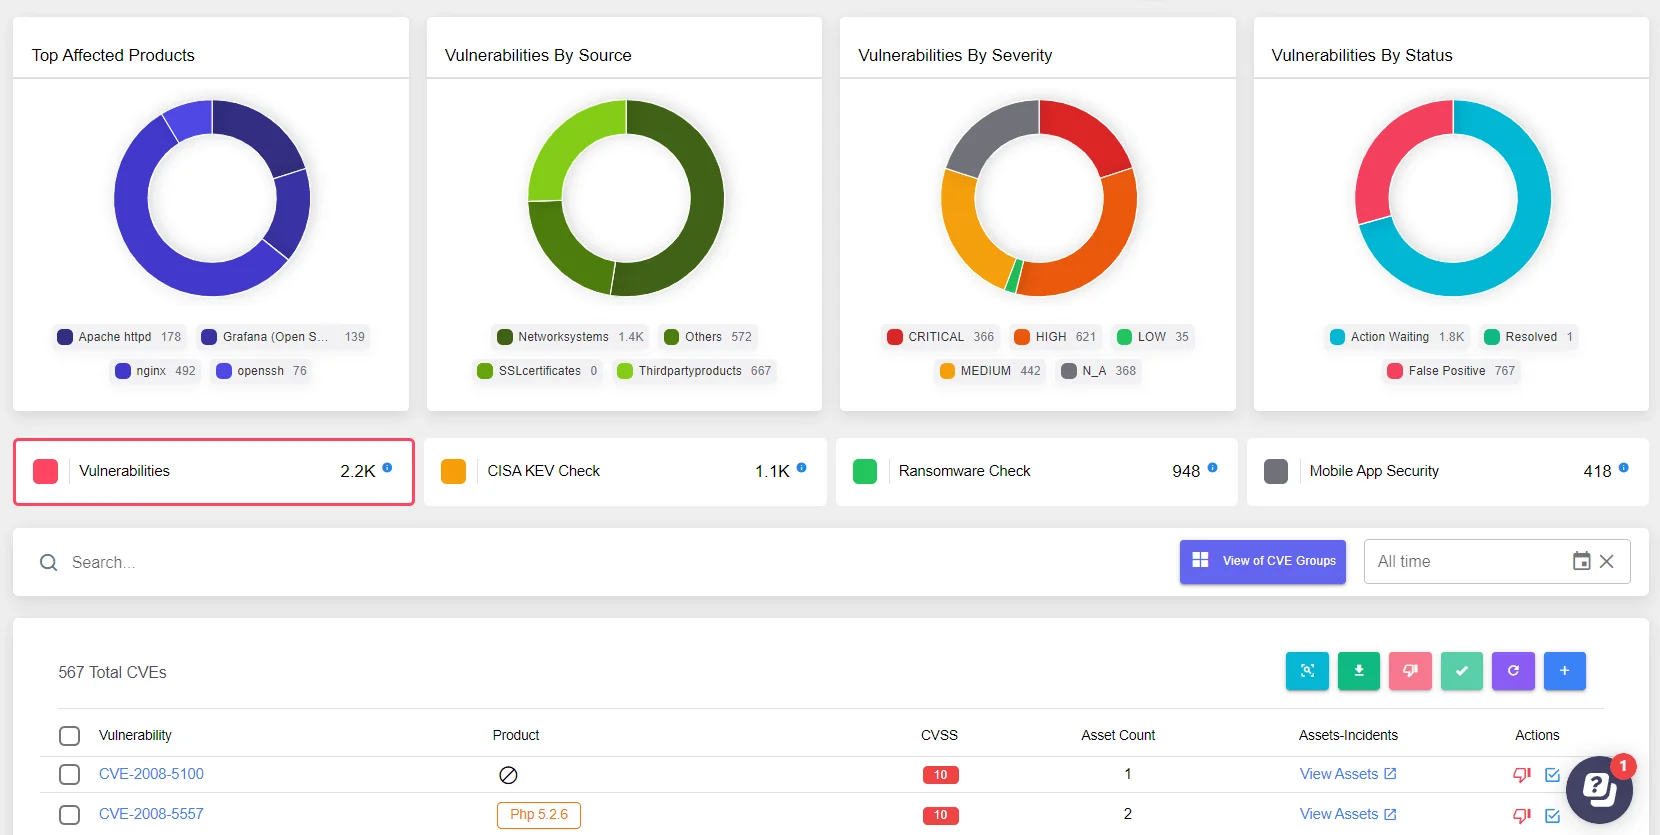Click View Assets for CVE-2008-5100
The image size is (1660, 835).
[1347, 774]
